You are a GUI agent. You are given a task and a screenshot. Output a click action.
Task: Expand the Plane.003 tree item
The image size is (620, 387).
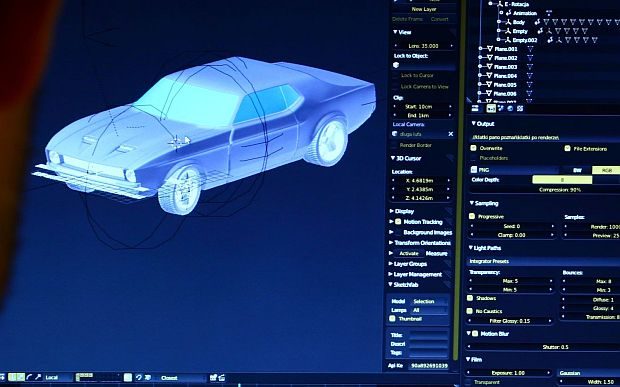tap(480, 67)
